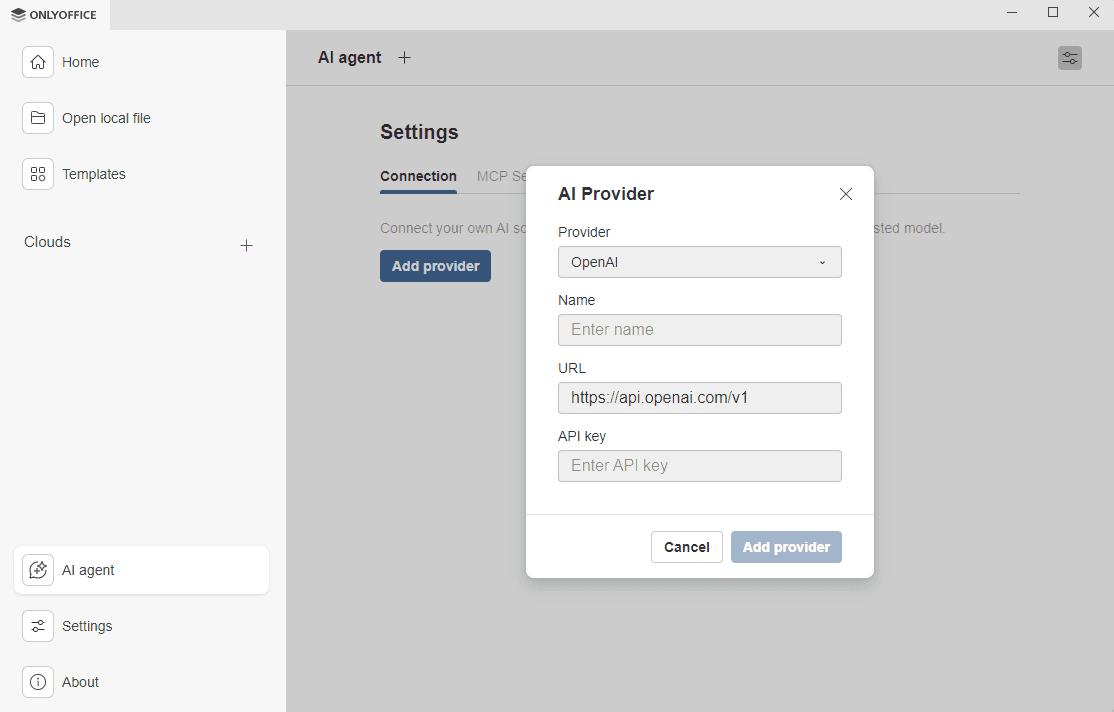Switch to the MCP Servers tab
The image size is (1114, 712).
coord(502,176)
